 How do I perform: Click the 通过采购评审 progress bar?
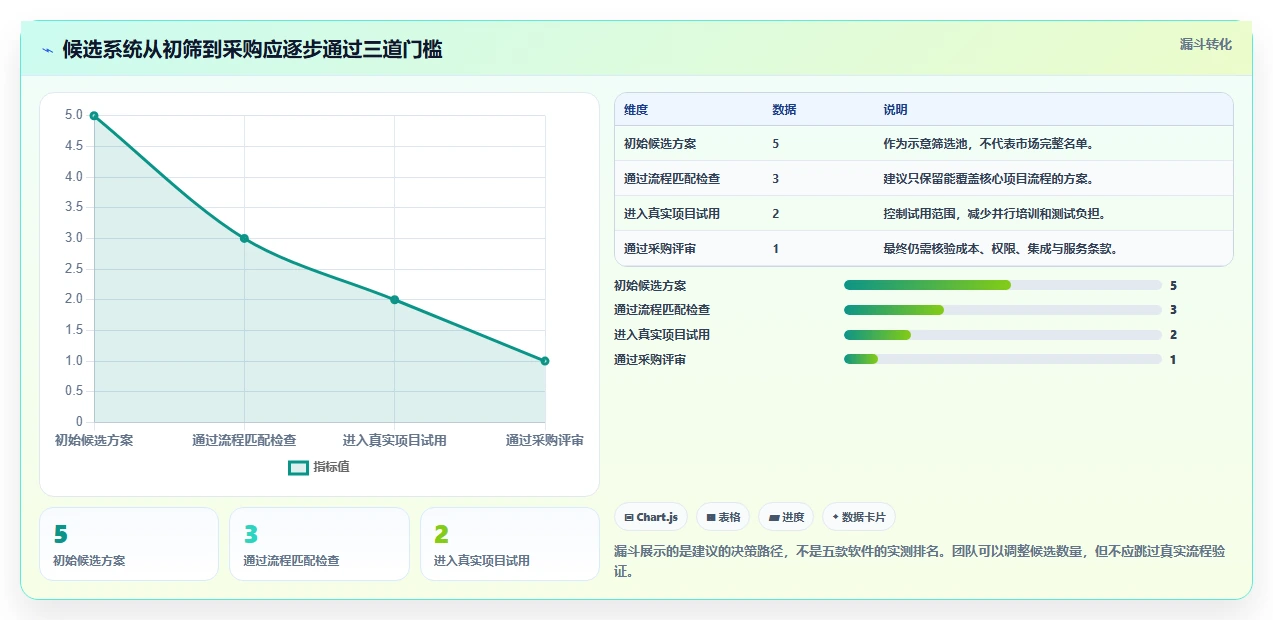1003,360
